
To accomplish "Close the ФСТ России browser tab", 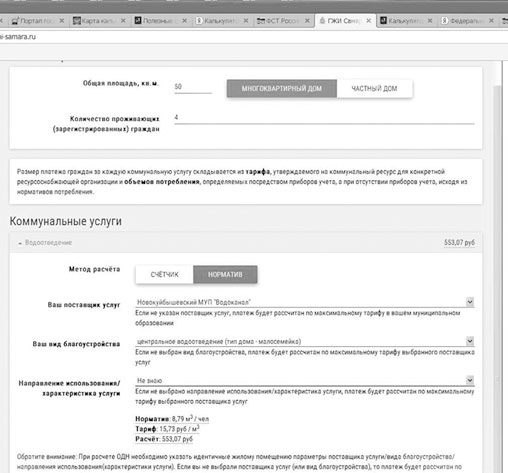I will click(x=307, y=21).
